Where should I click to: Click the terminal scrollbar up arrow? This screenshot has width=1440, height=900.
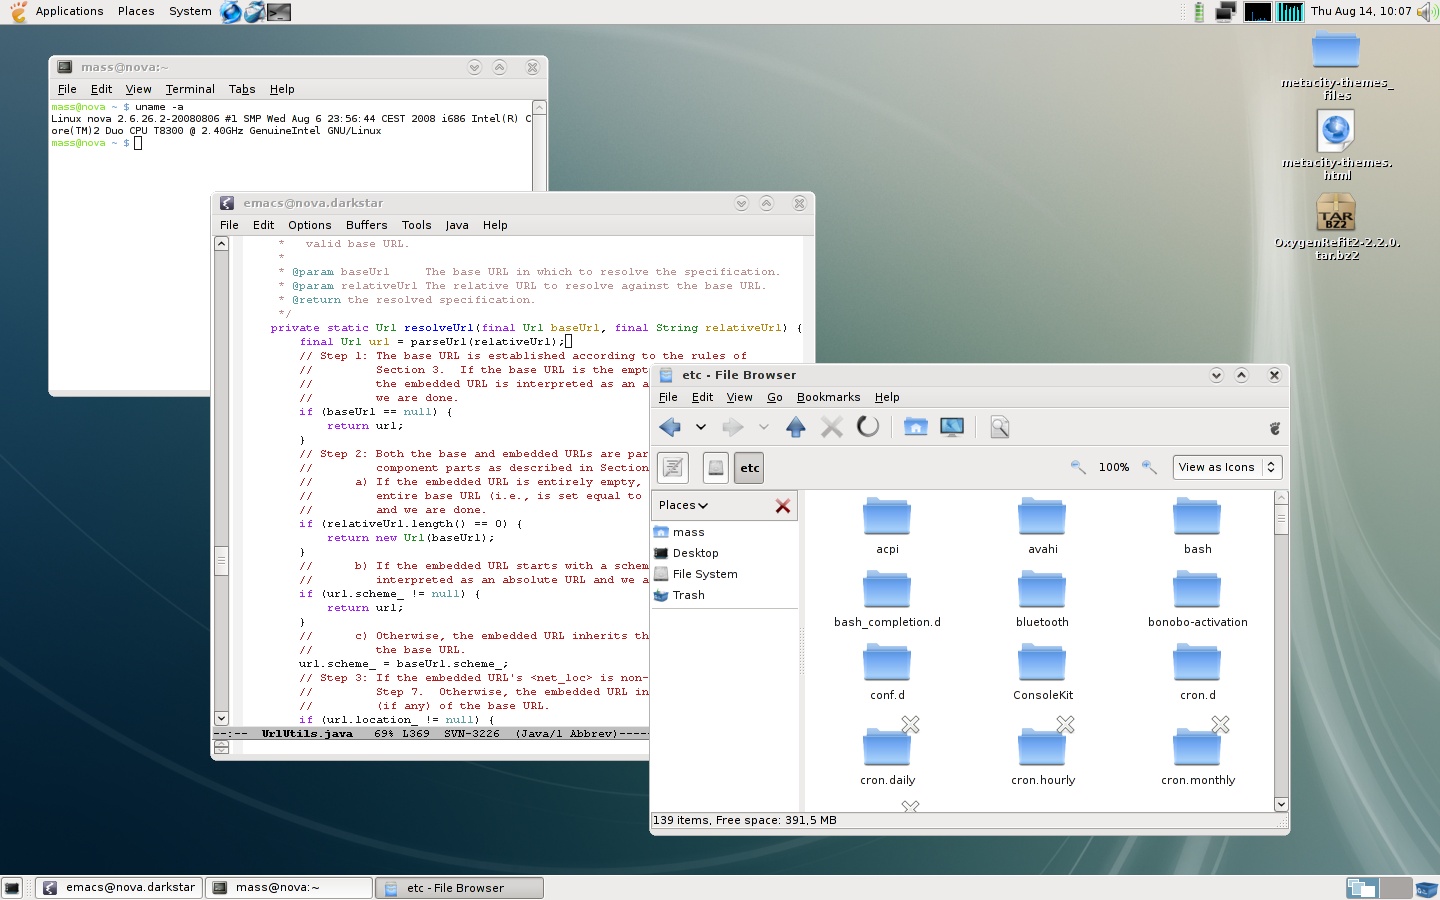tap(539, 107)
